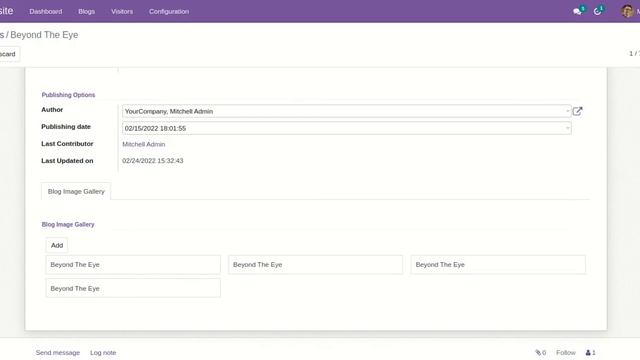The image size is (640, 360).
Task: Click the Discard button
Action: (x=7, y=54)
